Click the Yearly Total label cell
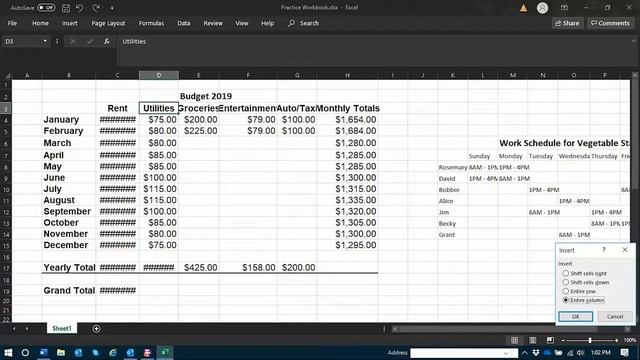This screenshot has width=640, height=360. point(69,268)
